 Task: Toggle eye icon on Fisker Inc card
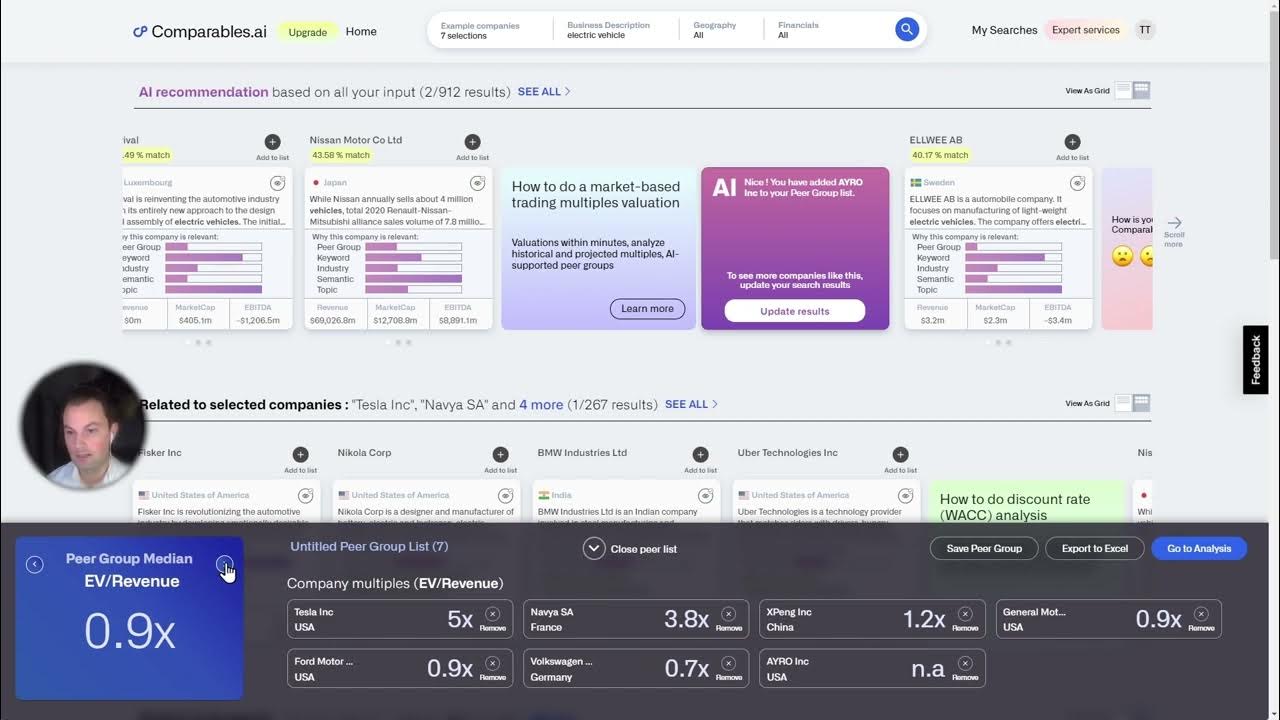pos(305,496)
